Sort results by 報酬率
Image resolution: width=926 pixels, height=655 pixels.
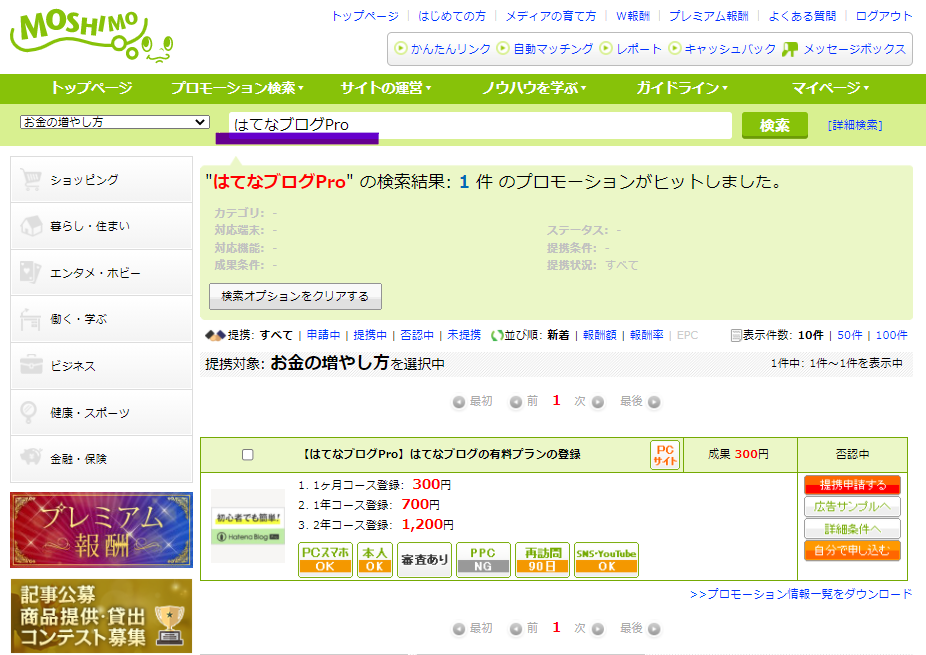[x=647, y=335]
